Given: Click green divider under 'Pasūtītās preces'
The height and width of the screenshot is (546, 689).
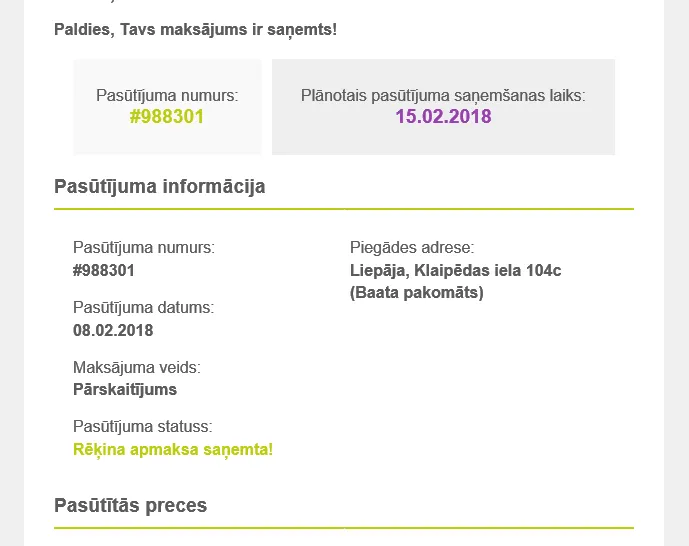Looking at the screenshot, I should pyautogui.click(x=344, y=528).
